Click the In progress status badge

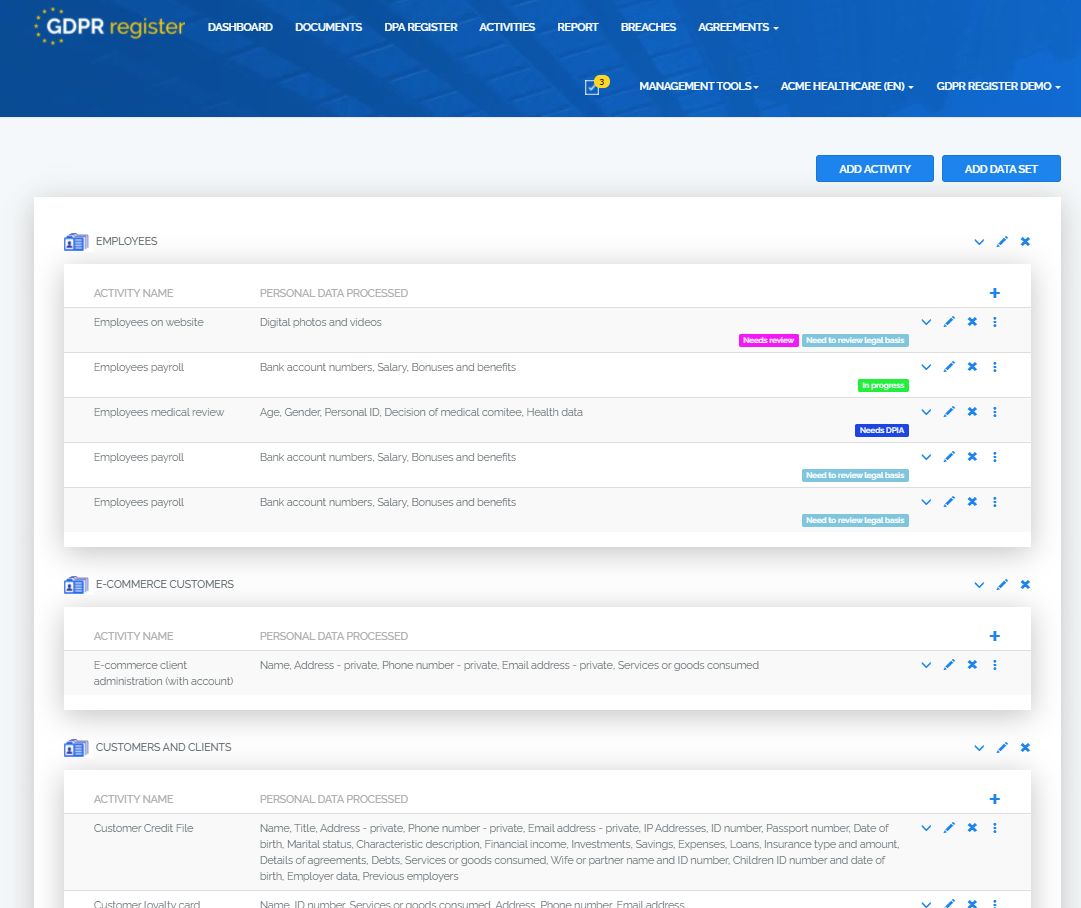(x=882, y=385)
